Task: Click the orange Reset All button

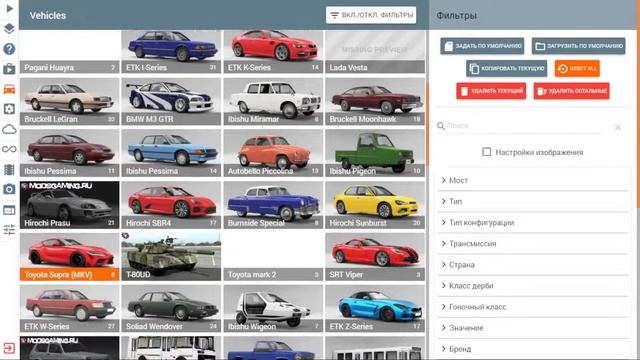Action: pos(577,68)
